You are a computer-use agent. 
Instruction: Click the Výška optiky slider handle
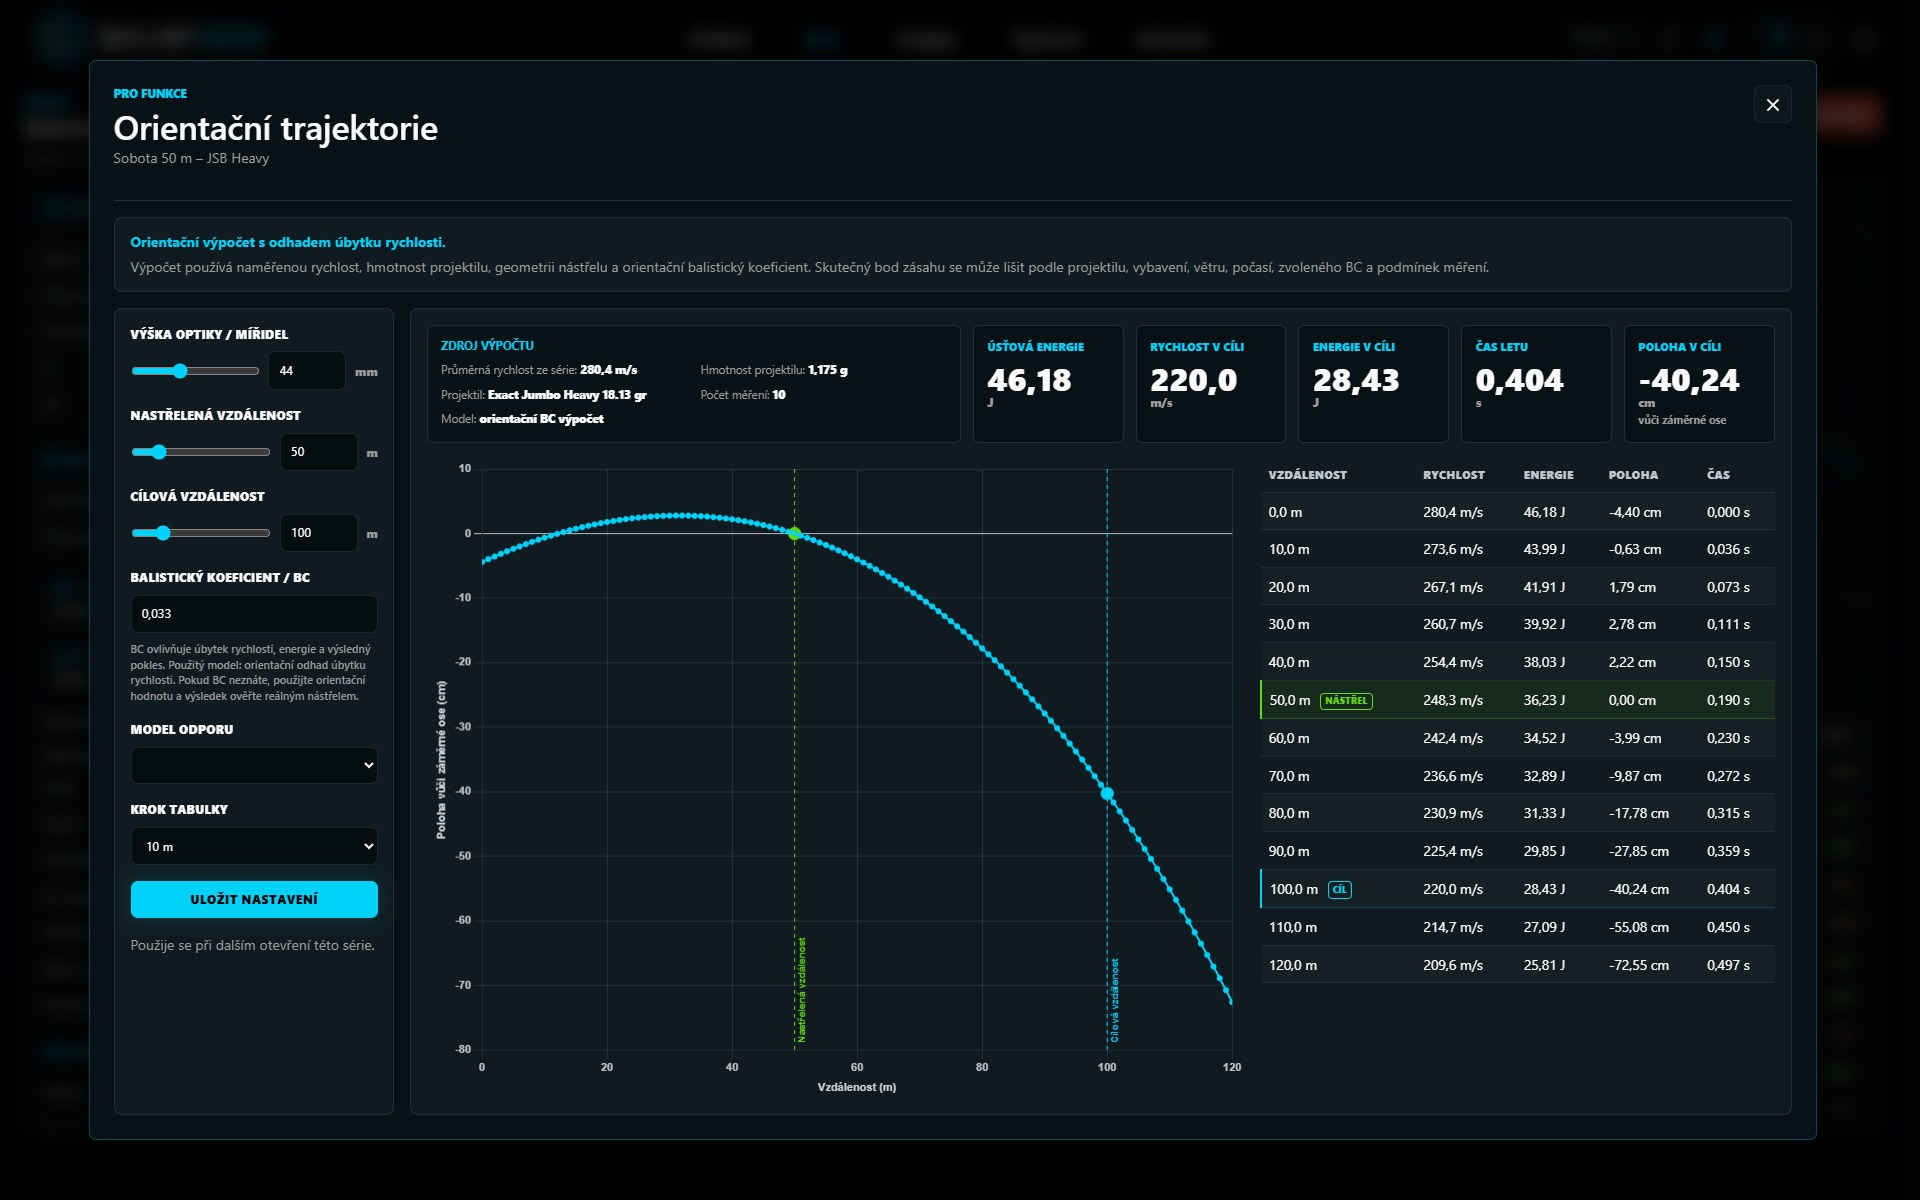tap(180, 371)
